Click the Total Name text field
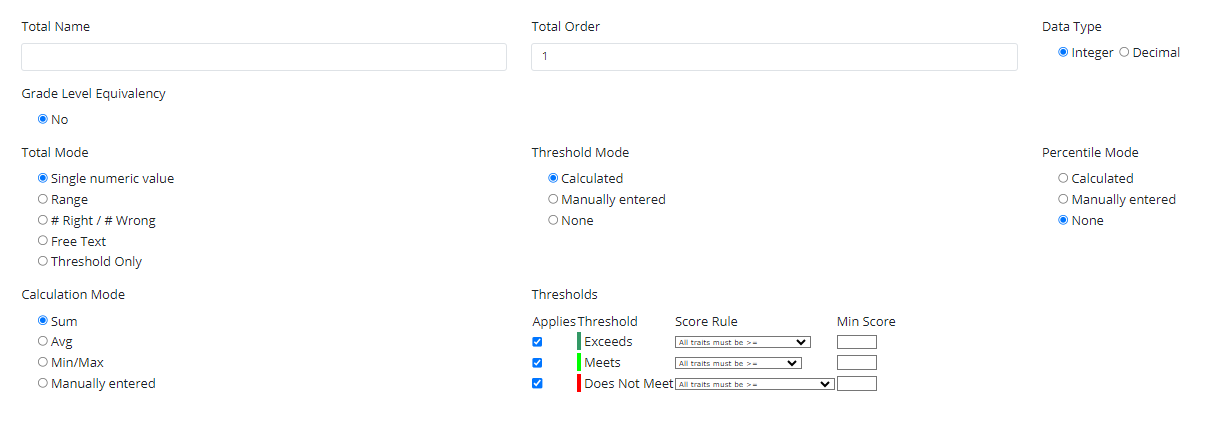Image resolution: width=1209 pixels, height=431 pixels. (x=264, y=57)
